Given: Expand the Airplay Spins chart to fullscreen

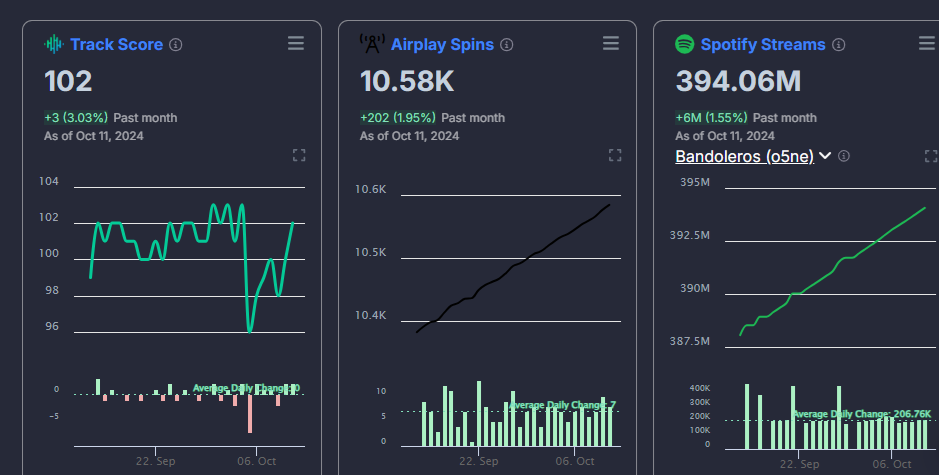Looking at the screenshot, I should 615,155.
